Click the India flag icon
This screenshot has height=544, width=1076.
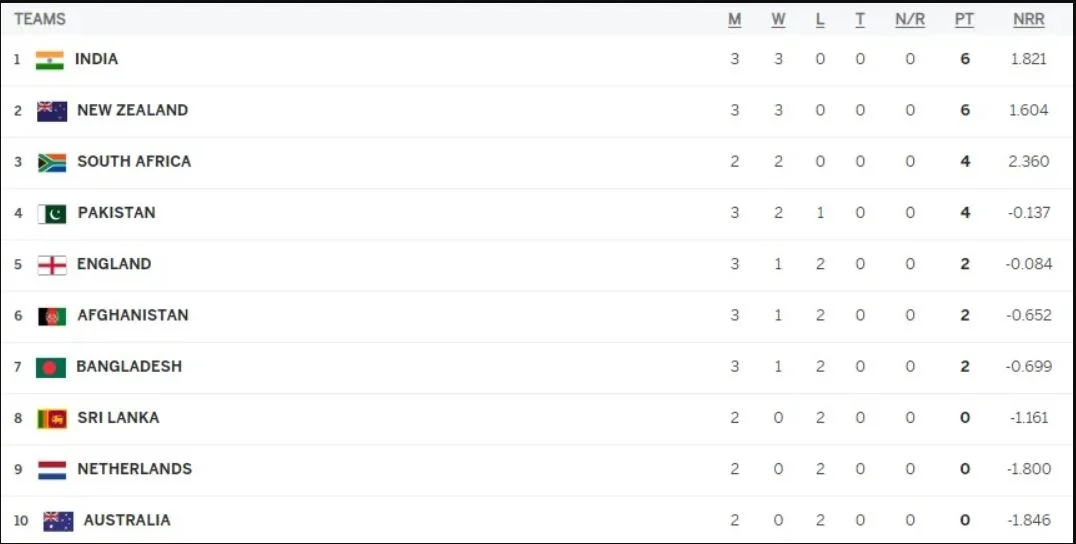49,60
